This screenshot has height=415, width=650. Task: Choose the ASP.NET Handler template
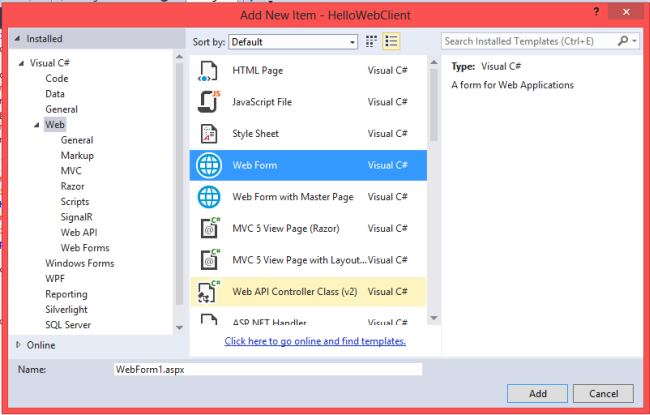[x=269, y=321]
